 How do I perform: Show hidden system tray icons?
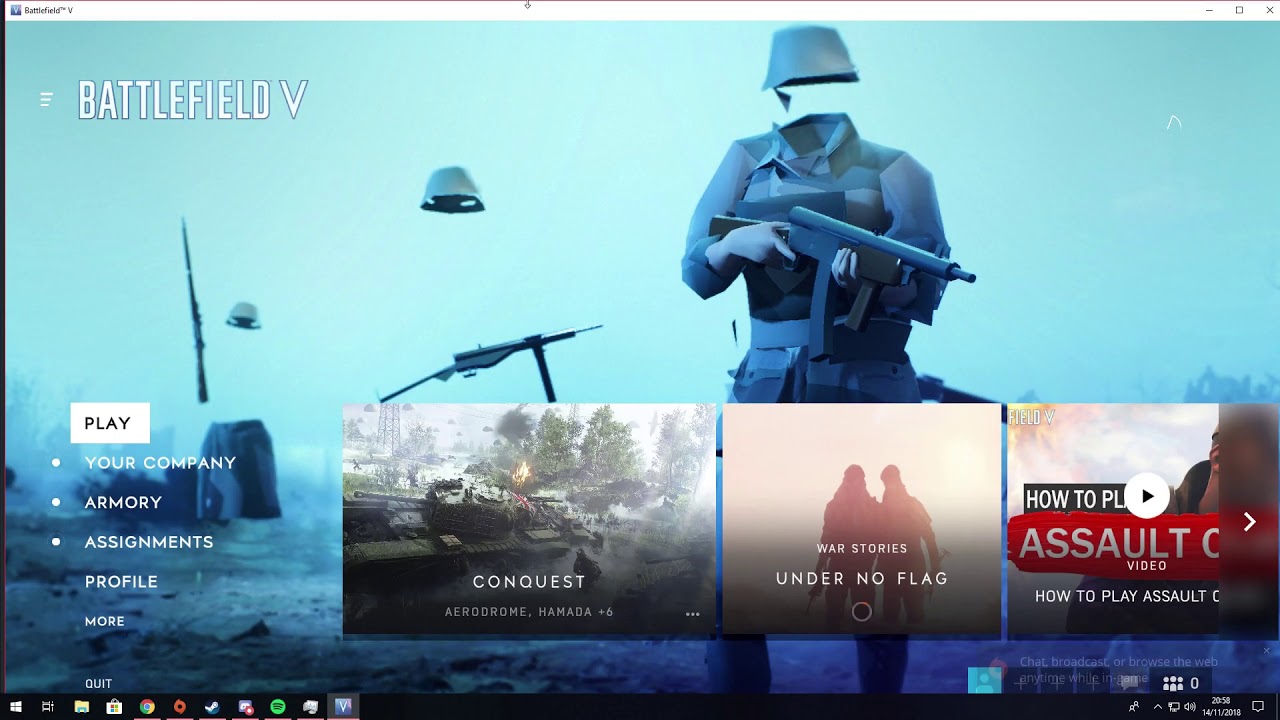pos(1158,707)
